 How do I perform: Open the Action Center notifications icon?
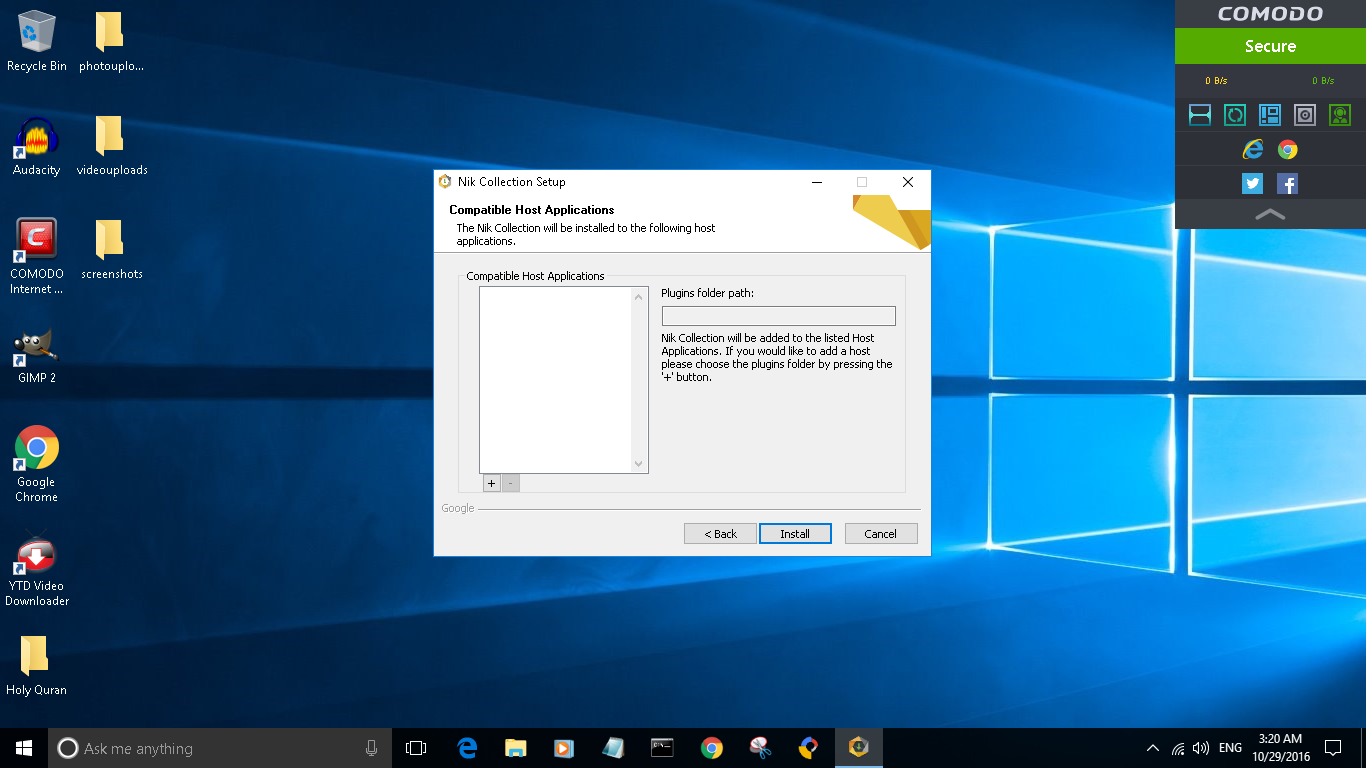tap(1333, 748)
